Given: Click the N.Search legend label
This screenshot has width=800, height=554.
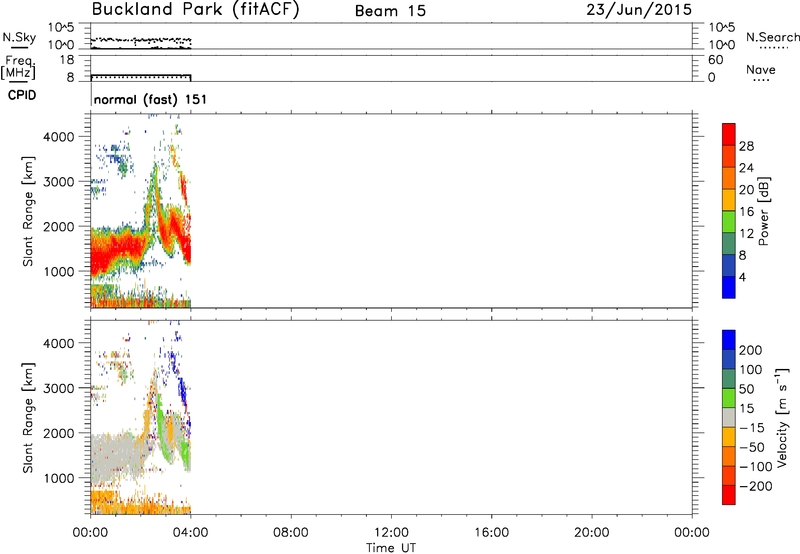Looking at the screenshot, I should (772, 37).
